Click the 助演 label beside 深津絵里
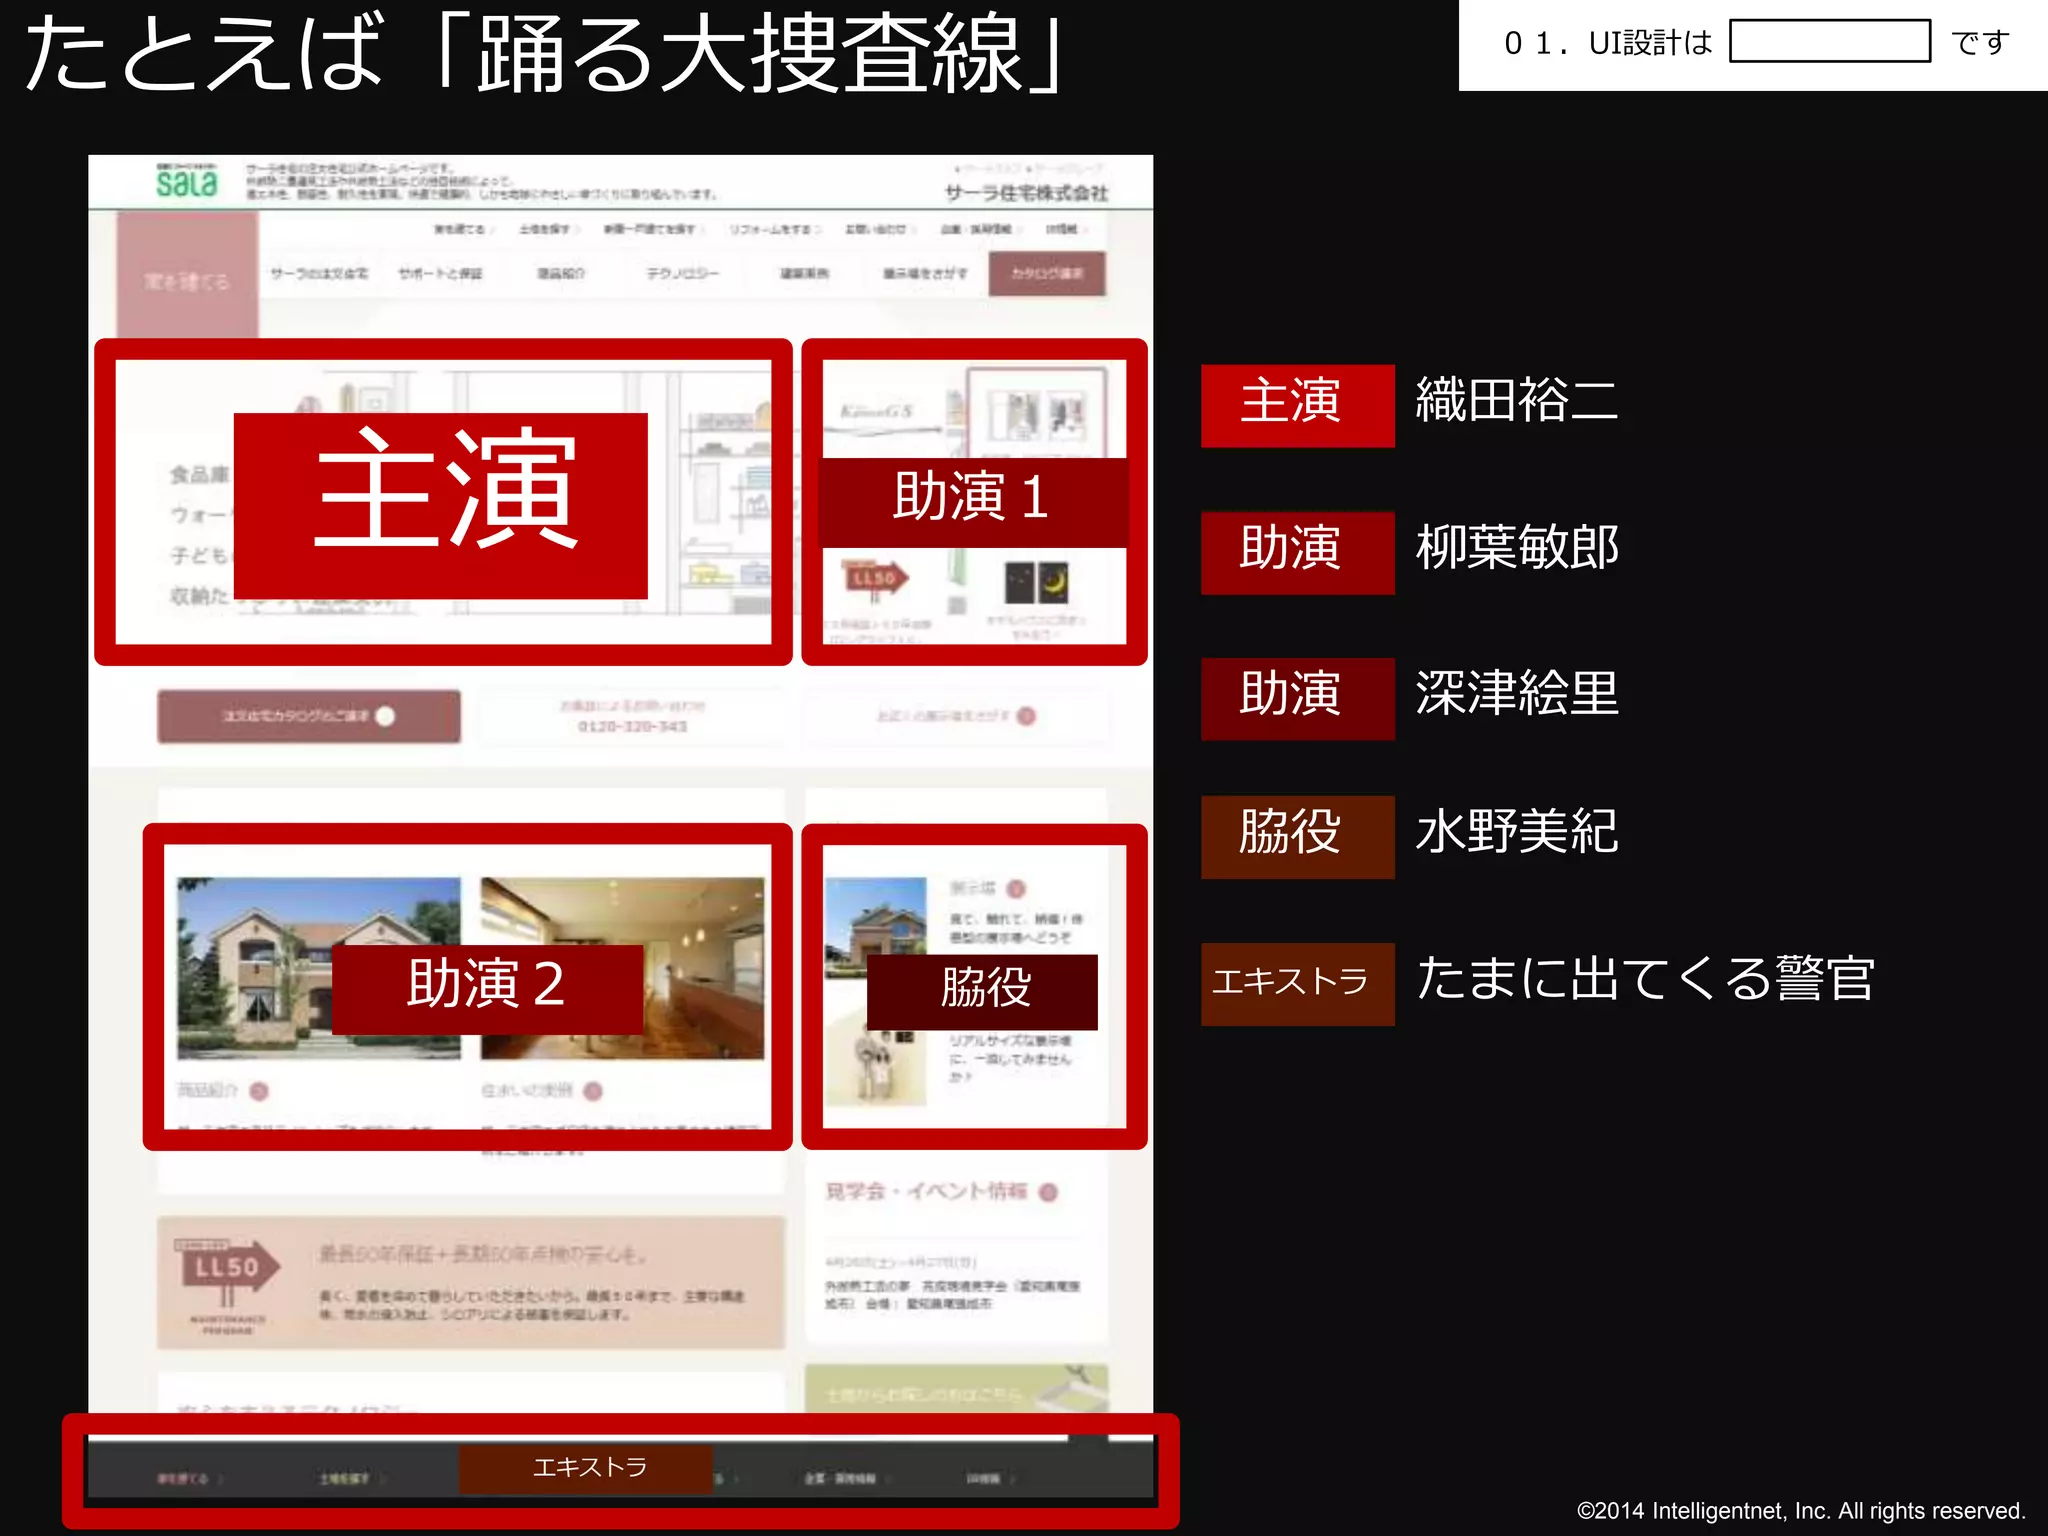Screen dimensions: 2048x1536 click(x=1297, y=699)
